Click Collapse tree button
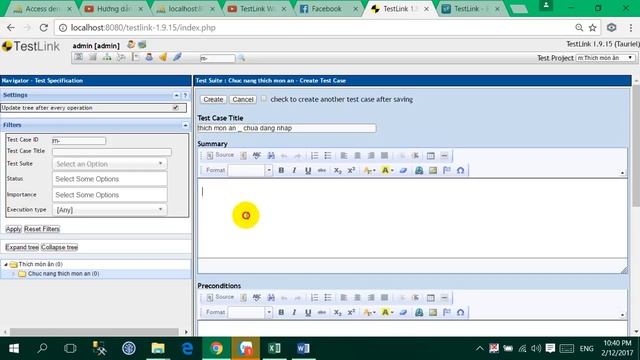640x360 pixels. click(x=59, y=247)
